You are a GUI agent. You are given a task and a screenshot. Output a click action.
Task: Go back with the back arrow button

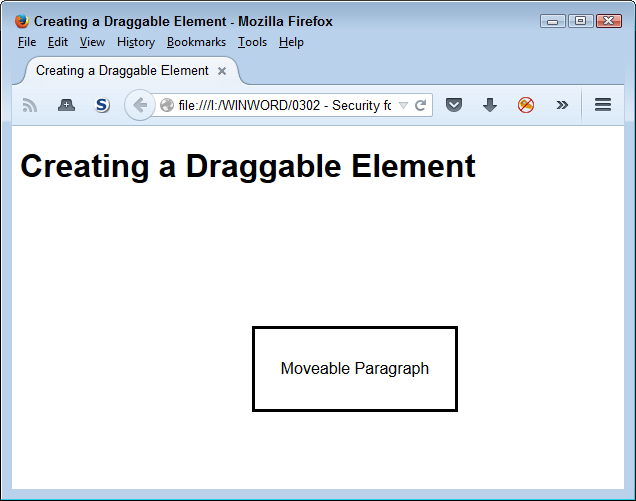pyautogui.click(x=140, y=105)
